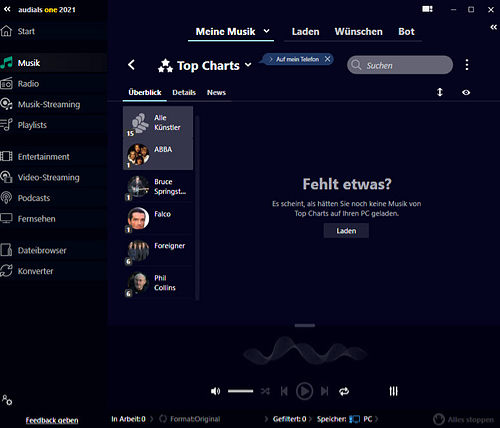Select Alle Künstler in artist list
500x428 pixels.
tap(158, 122)
